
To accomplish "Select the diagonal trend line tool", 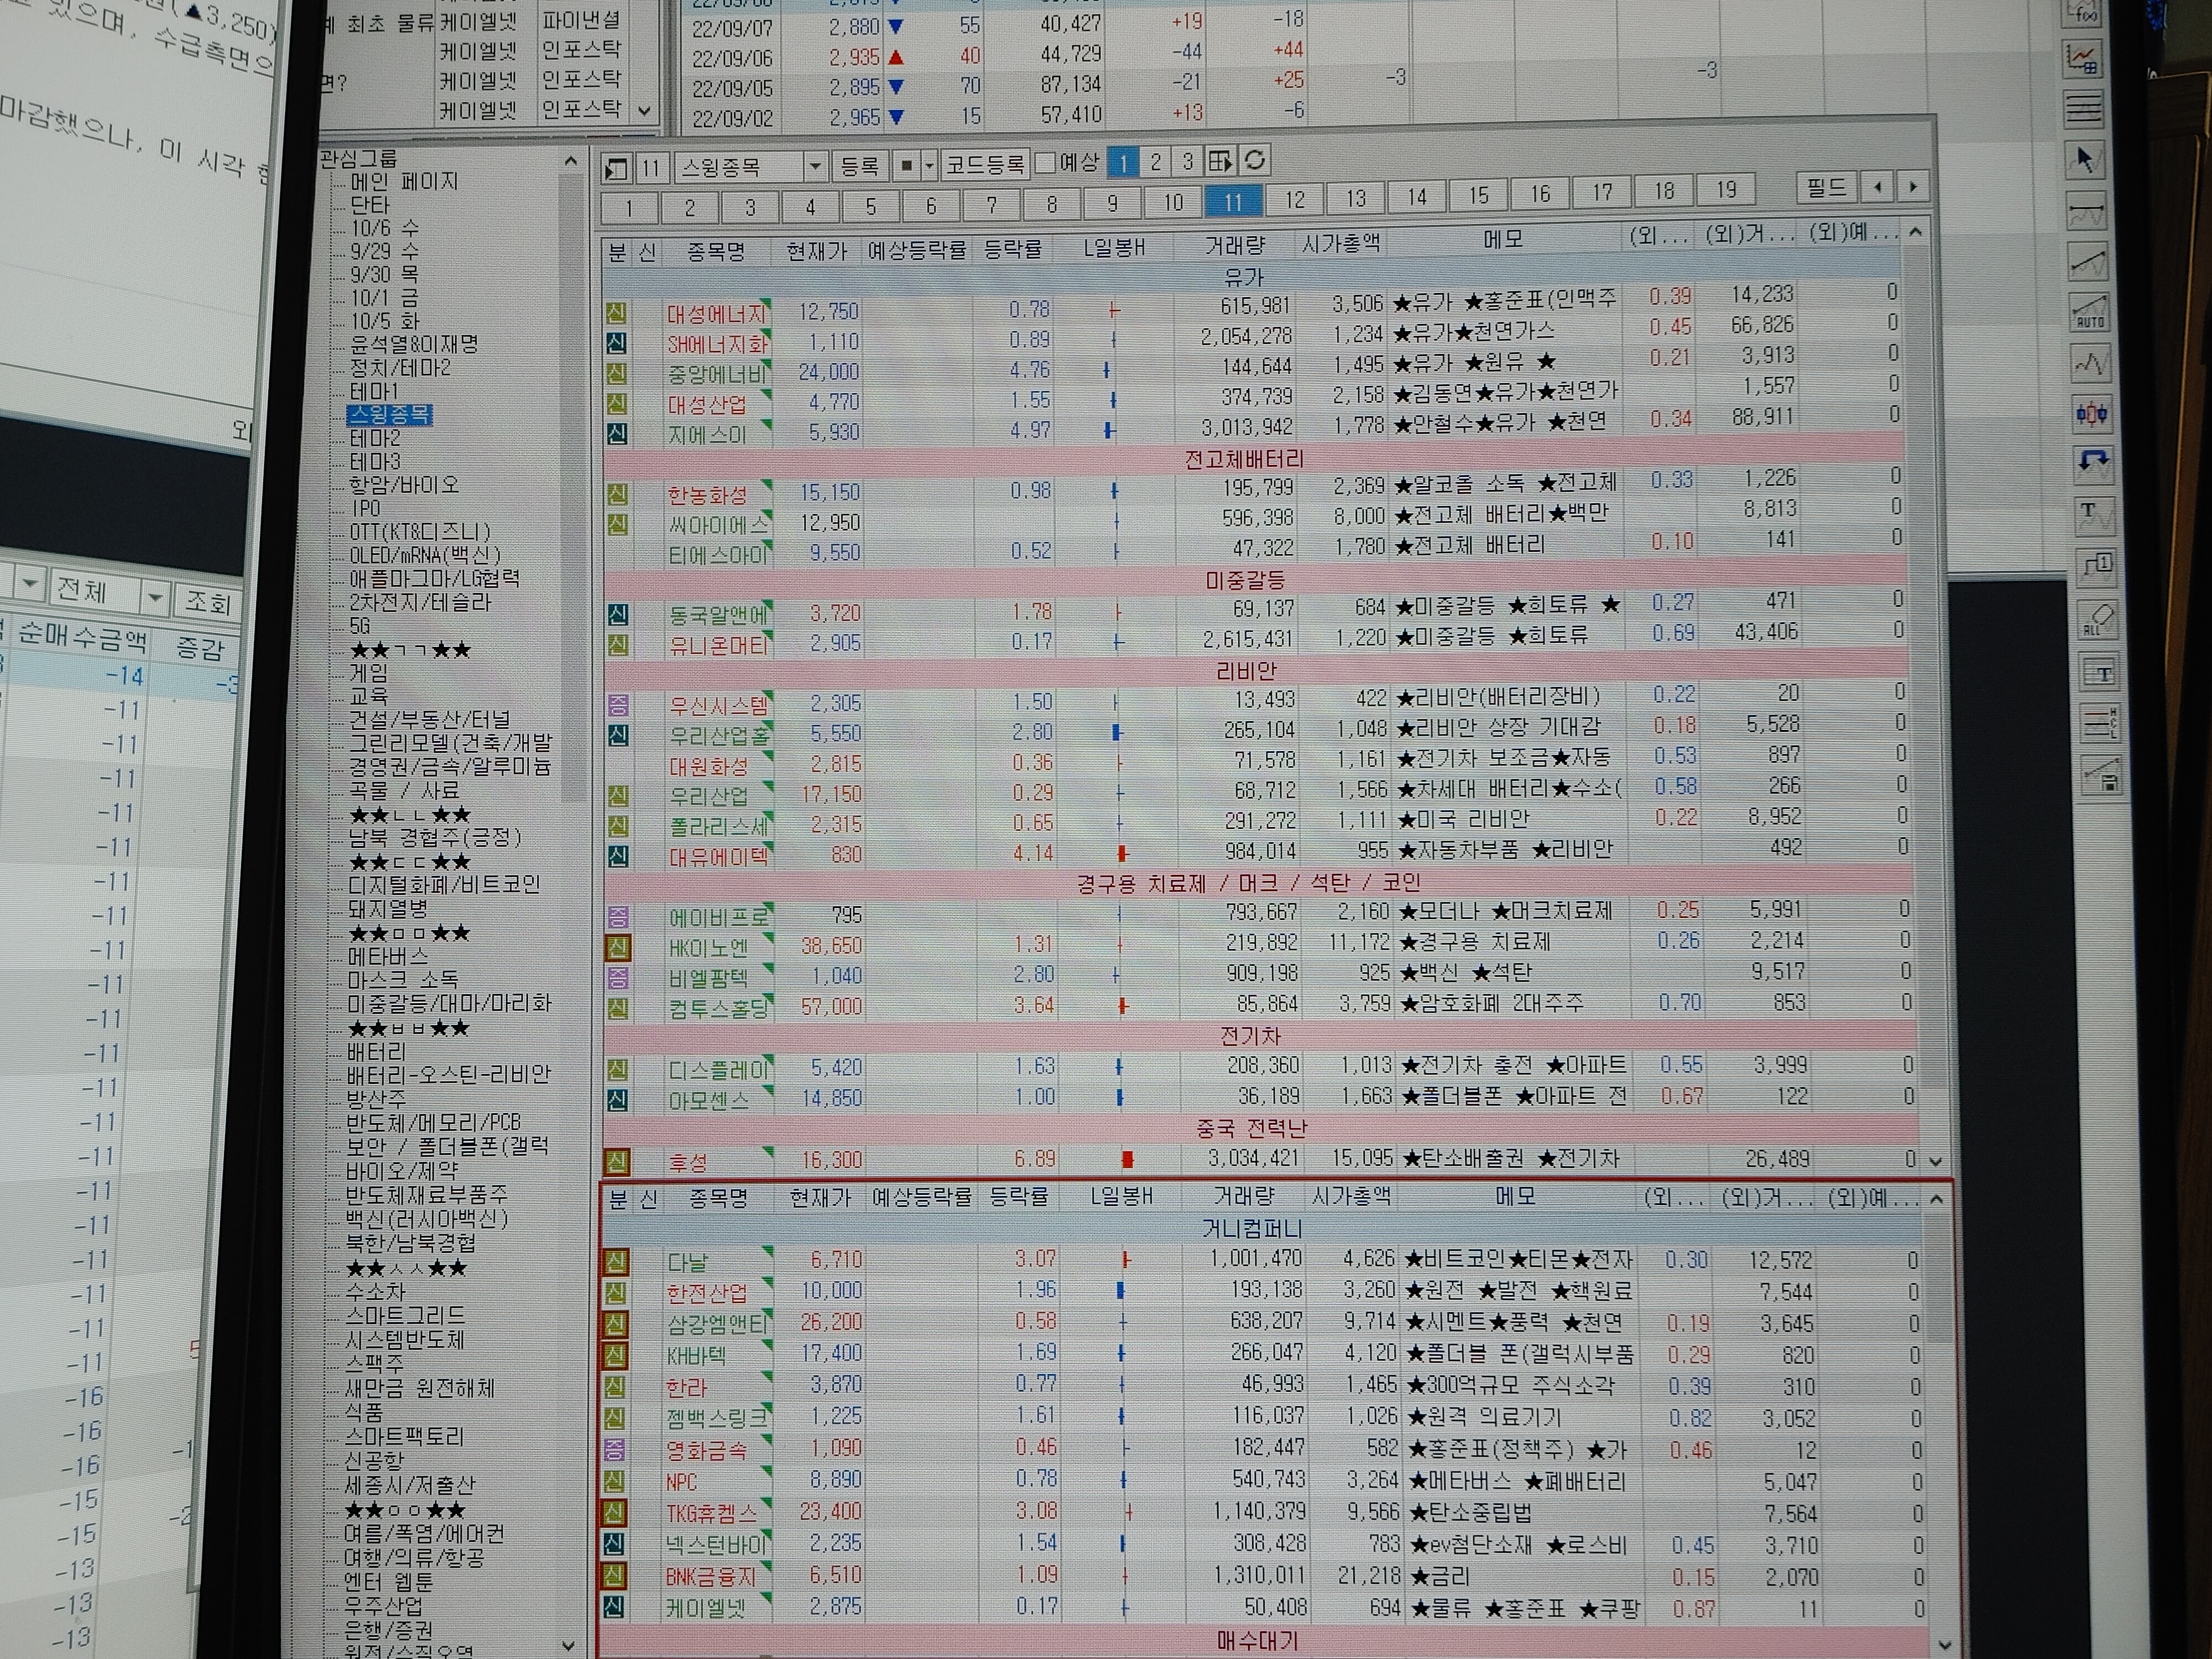I will (x=2089, y=263).
